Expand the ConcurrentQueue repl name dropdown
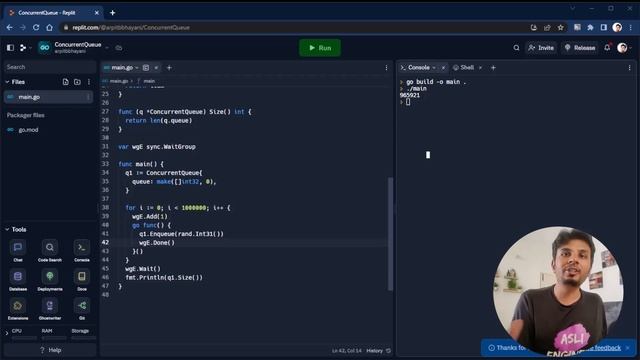640x360 pixels. click(x=107, y=48)
